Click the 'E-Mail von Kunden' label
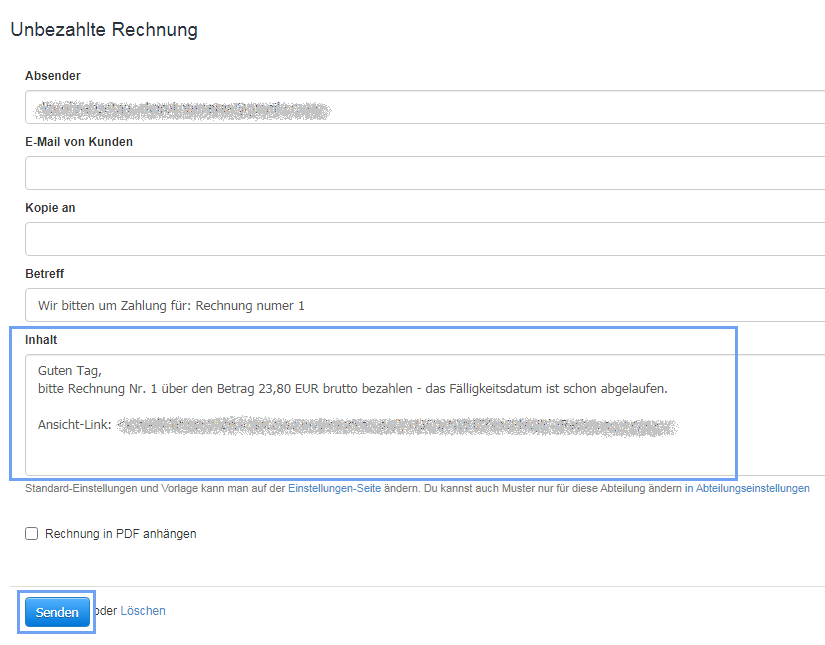 [x=79, y=142]
